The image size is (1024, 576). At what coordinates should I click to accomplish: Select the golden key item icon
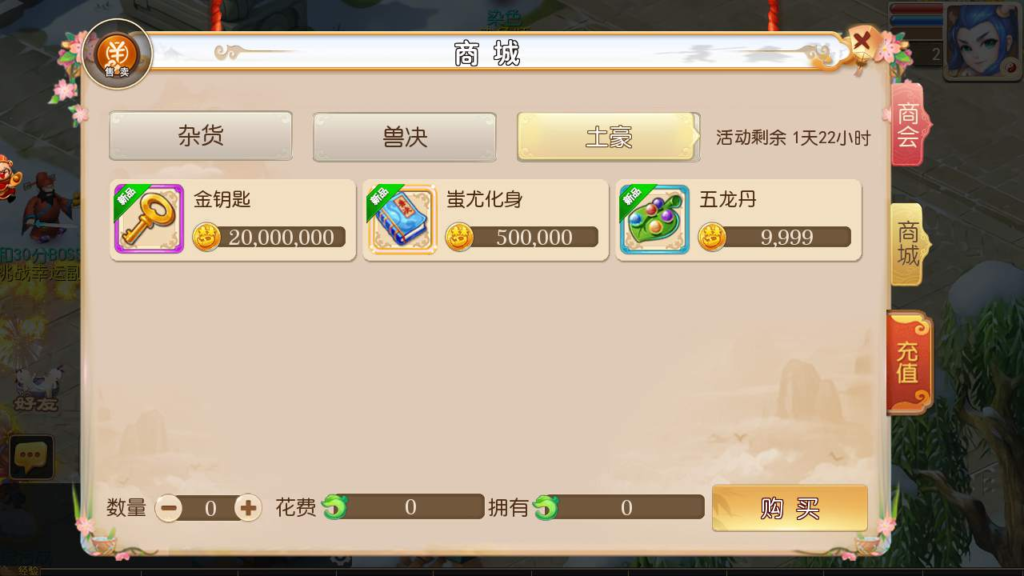click(149, 219)
